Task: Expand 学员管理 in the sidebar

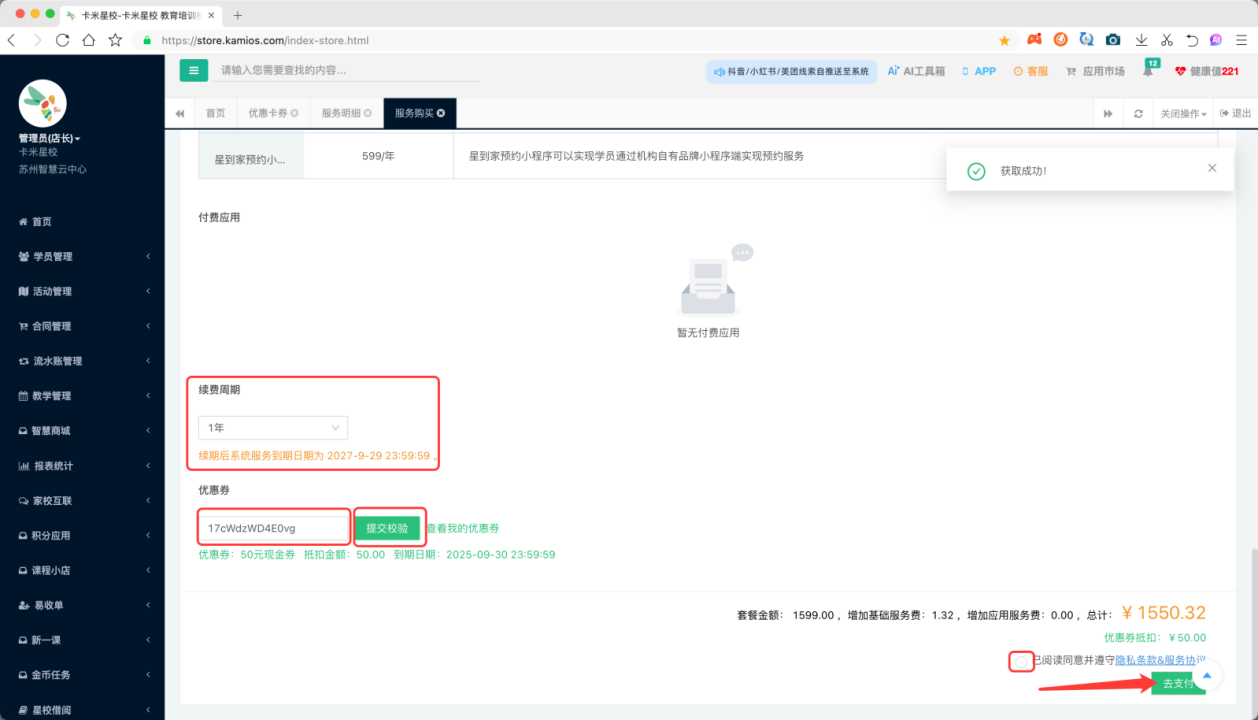Action: (82, 257)
